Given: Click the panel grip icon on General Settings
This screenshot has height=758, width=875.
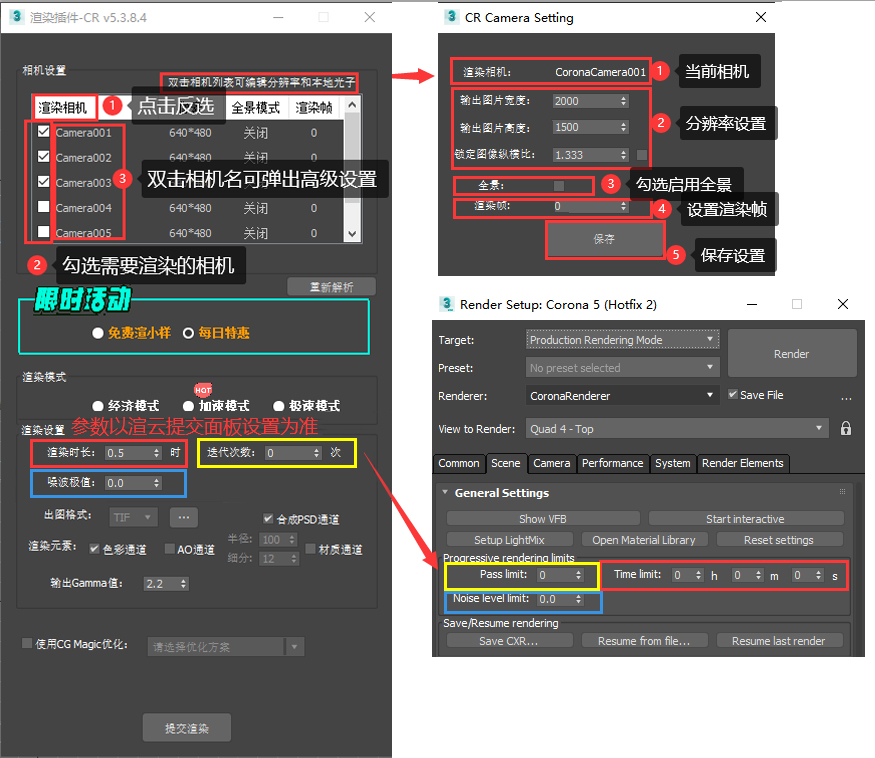Looking at the screenshot, I should (842, 492).
